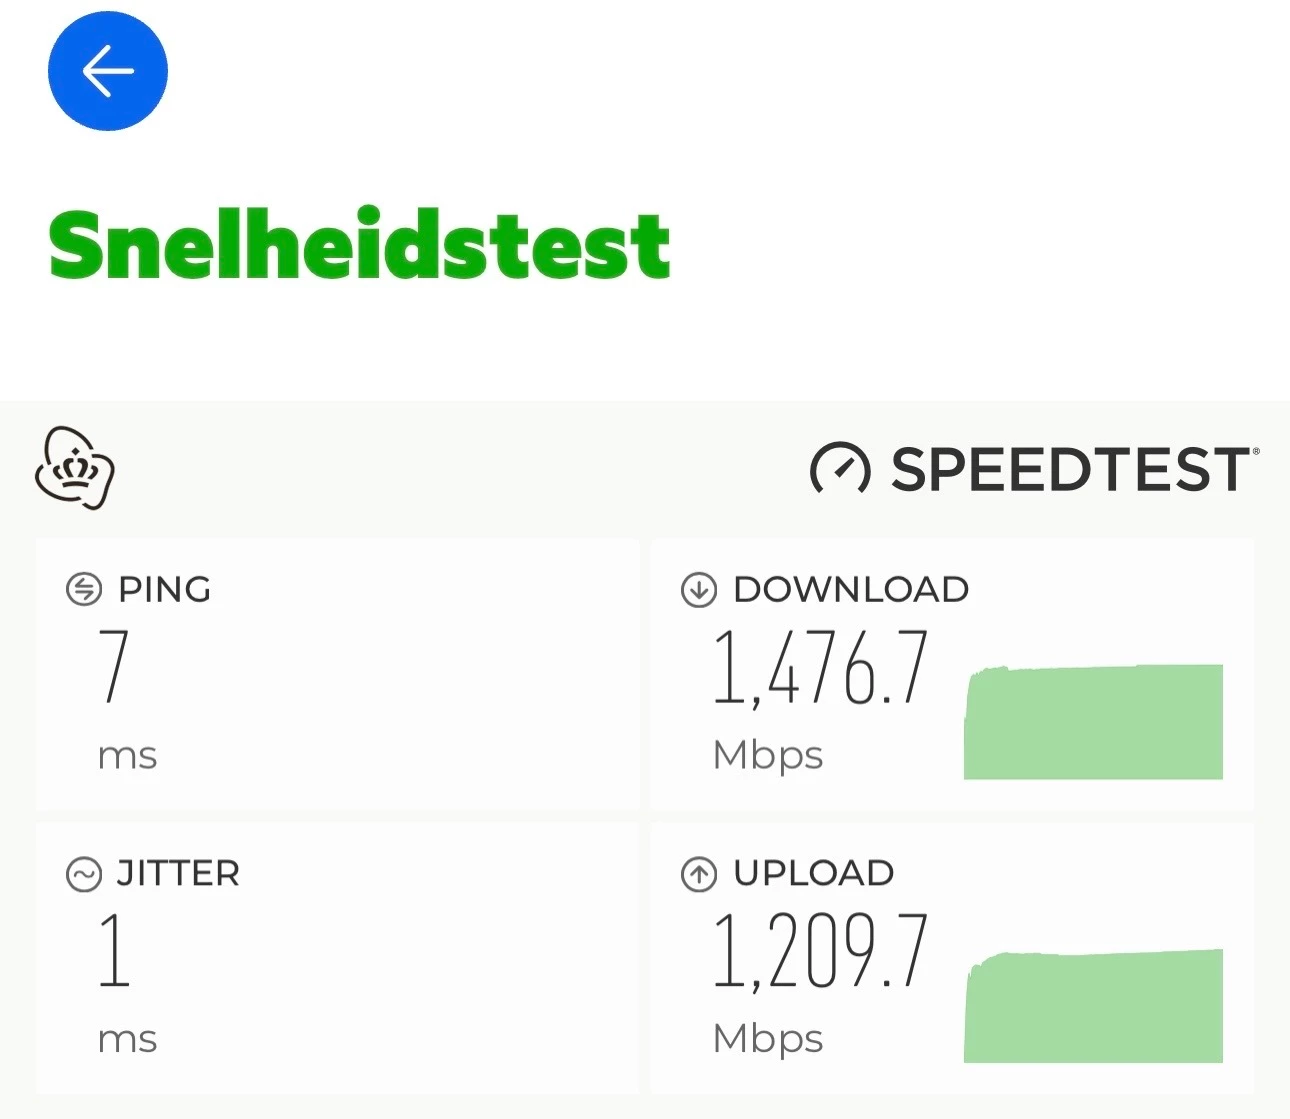
Task: Click the jitter wave icon
Action: point(84,874)
